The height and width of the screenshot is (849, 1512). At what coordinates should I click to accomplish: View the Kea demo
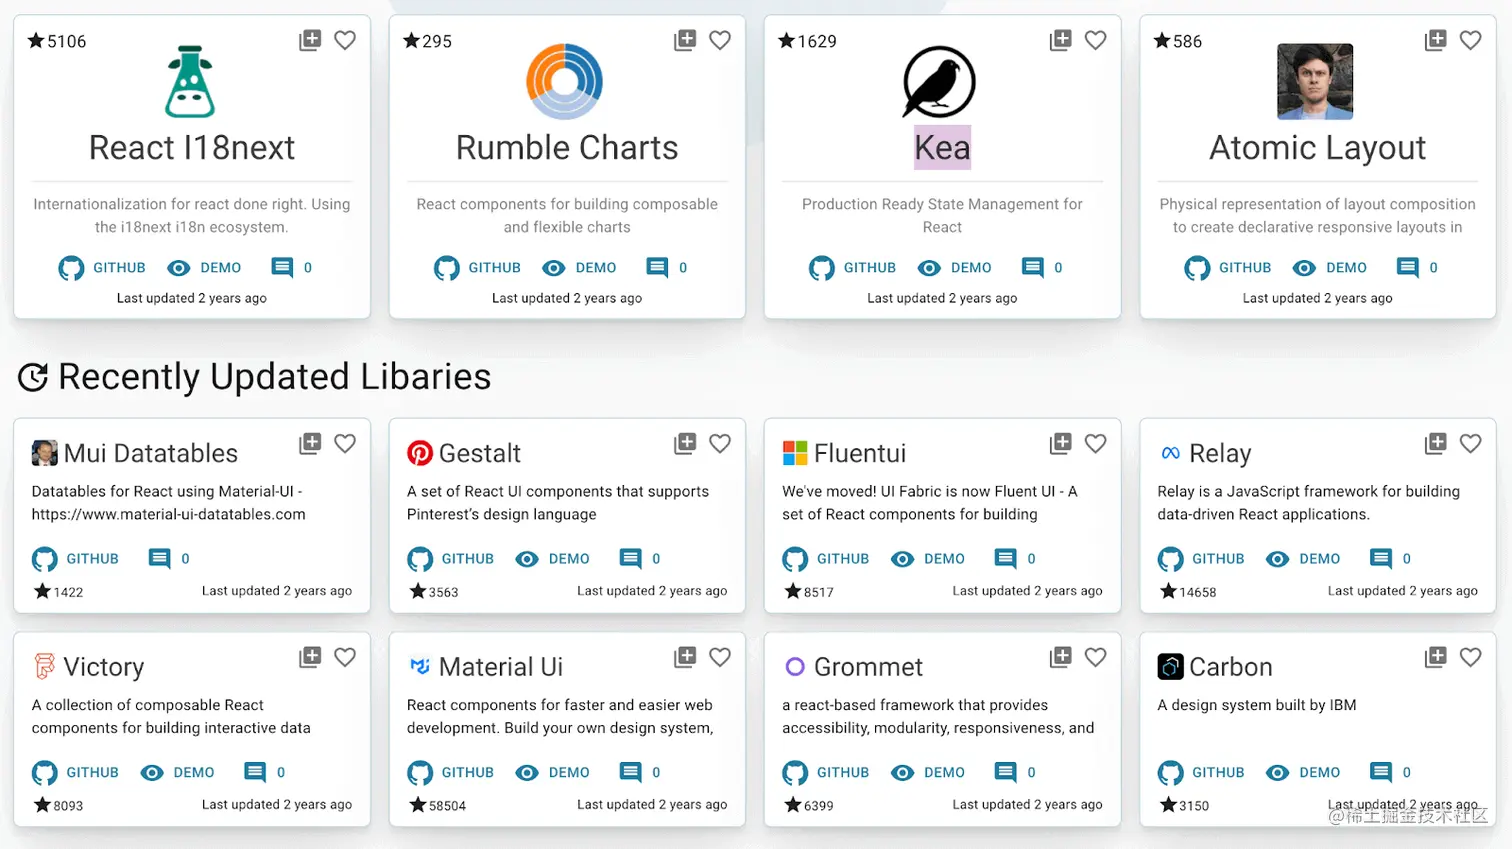[954, 268]
